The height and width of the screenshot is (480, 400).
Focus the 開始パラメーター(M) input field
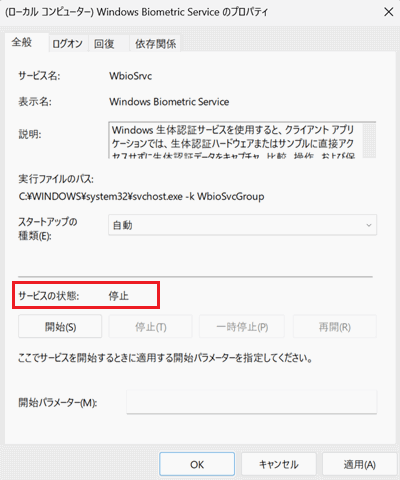(252, 402)
